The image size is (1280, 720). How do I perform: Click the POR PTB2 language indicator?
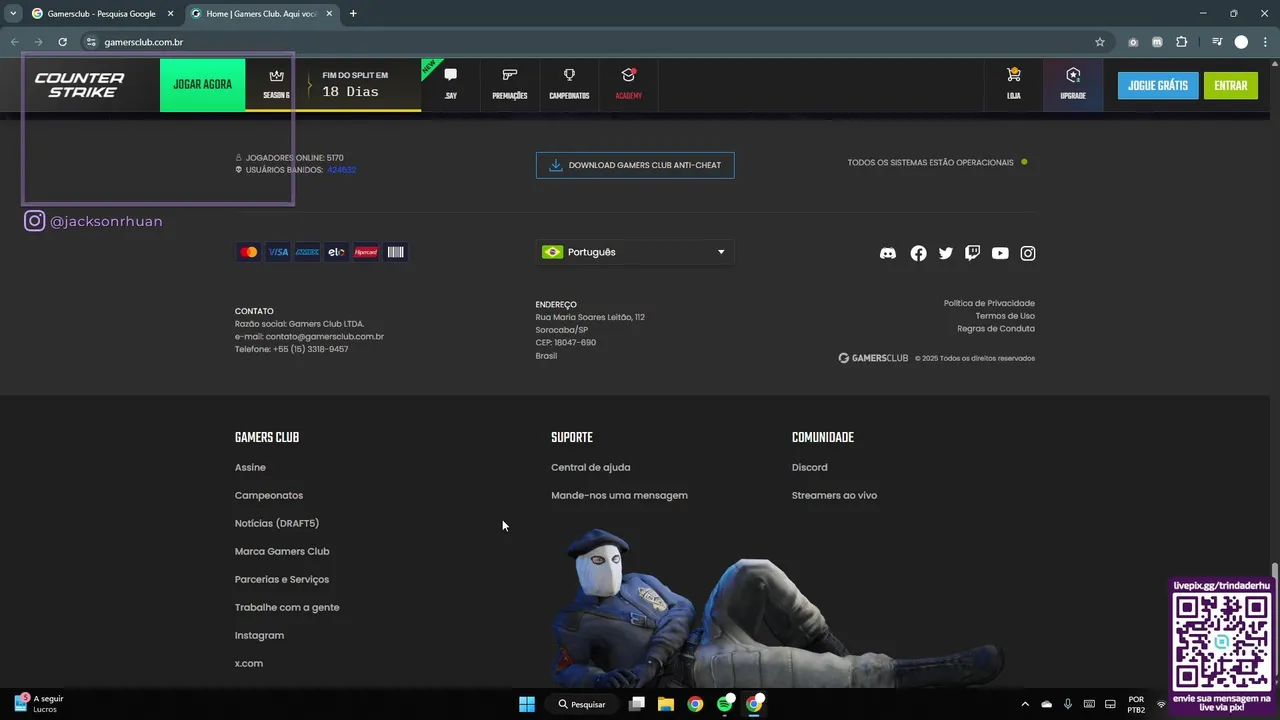tap(1136, 704)
